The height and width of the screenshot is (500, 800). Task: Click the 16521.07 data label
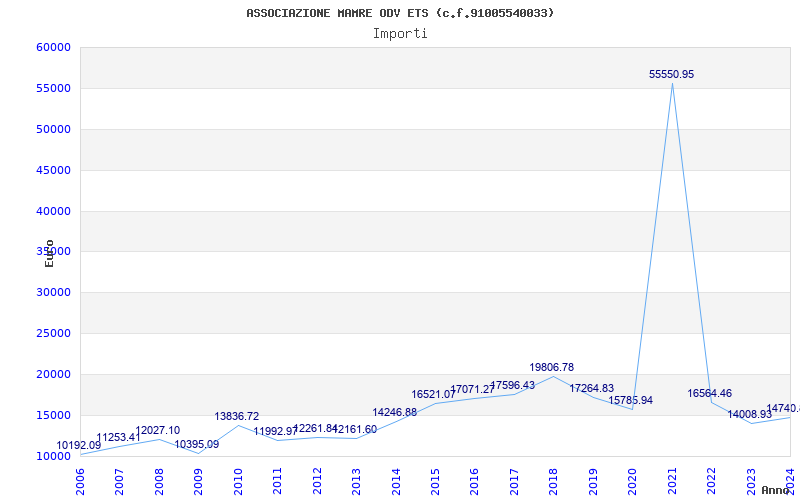coord(434,394)
